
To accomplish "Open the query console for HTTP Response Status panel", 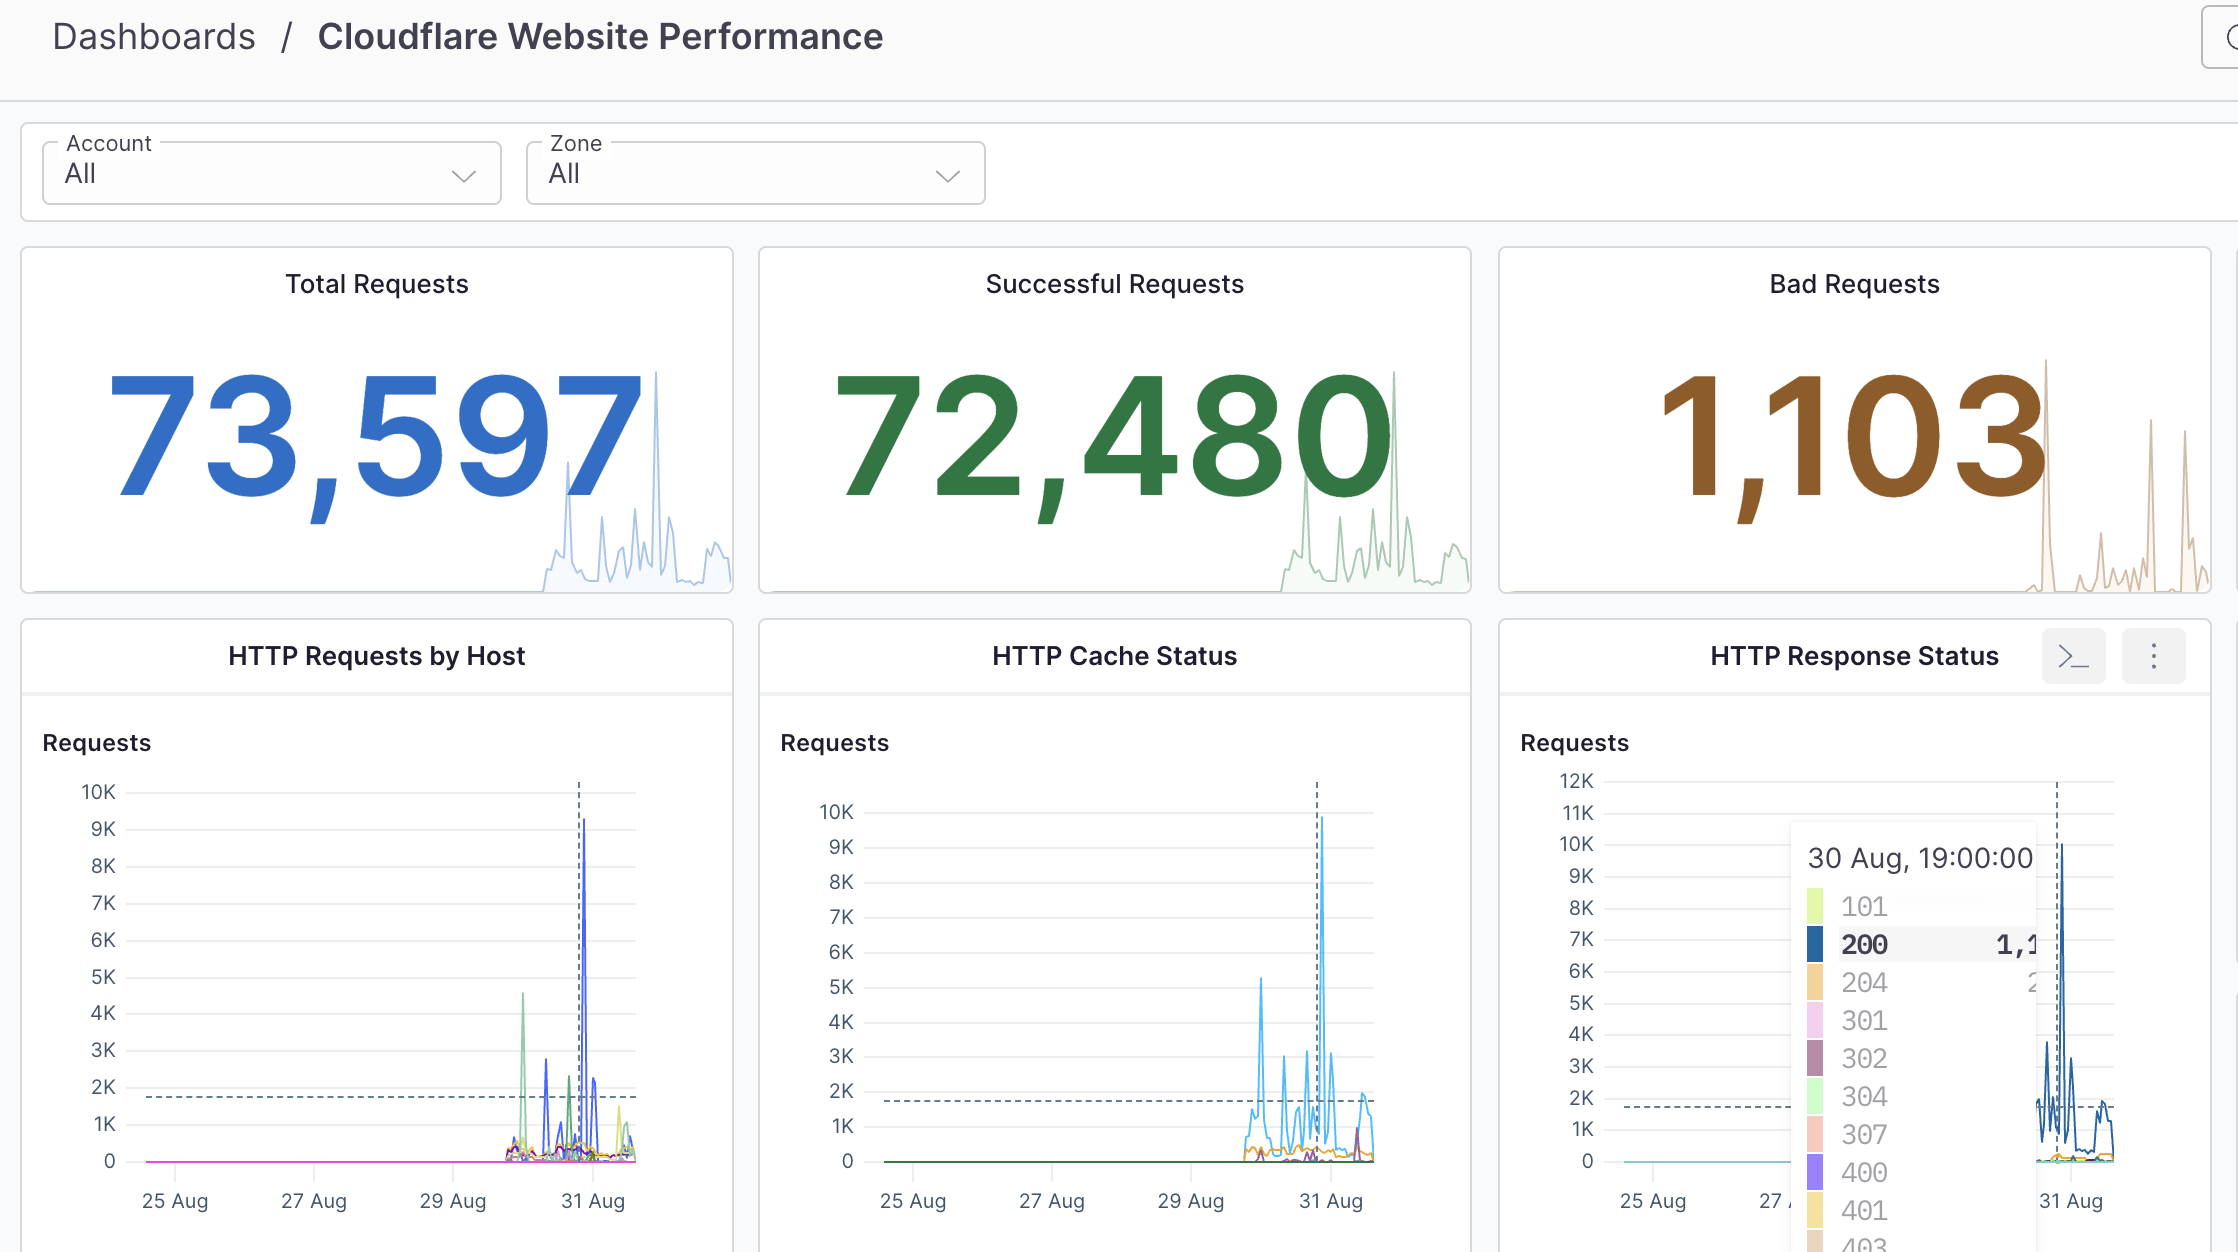I will point(2073,656).
